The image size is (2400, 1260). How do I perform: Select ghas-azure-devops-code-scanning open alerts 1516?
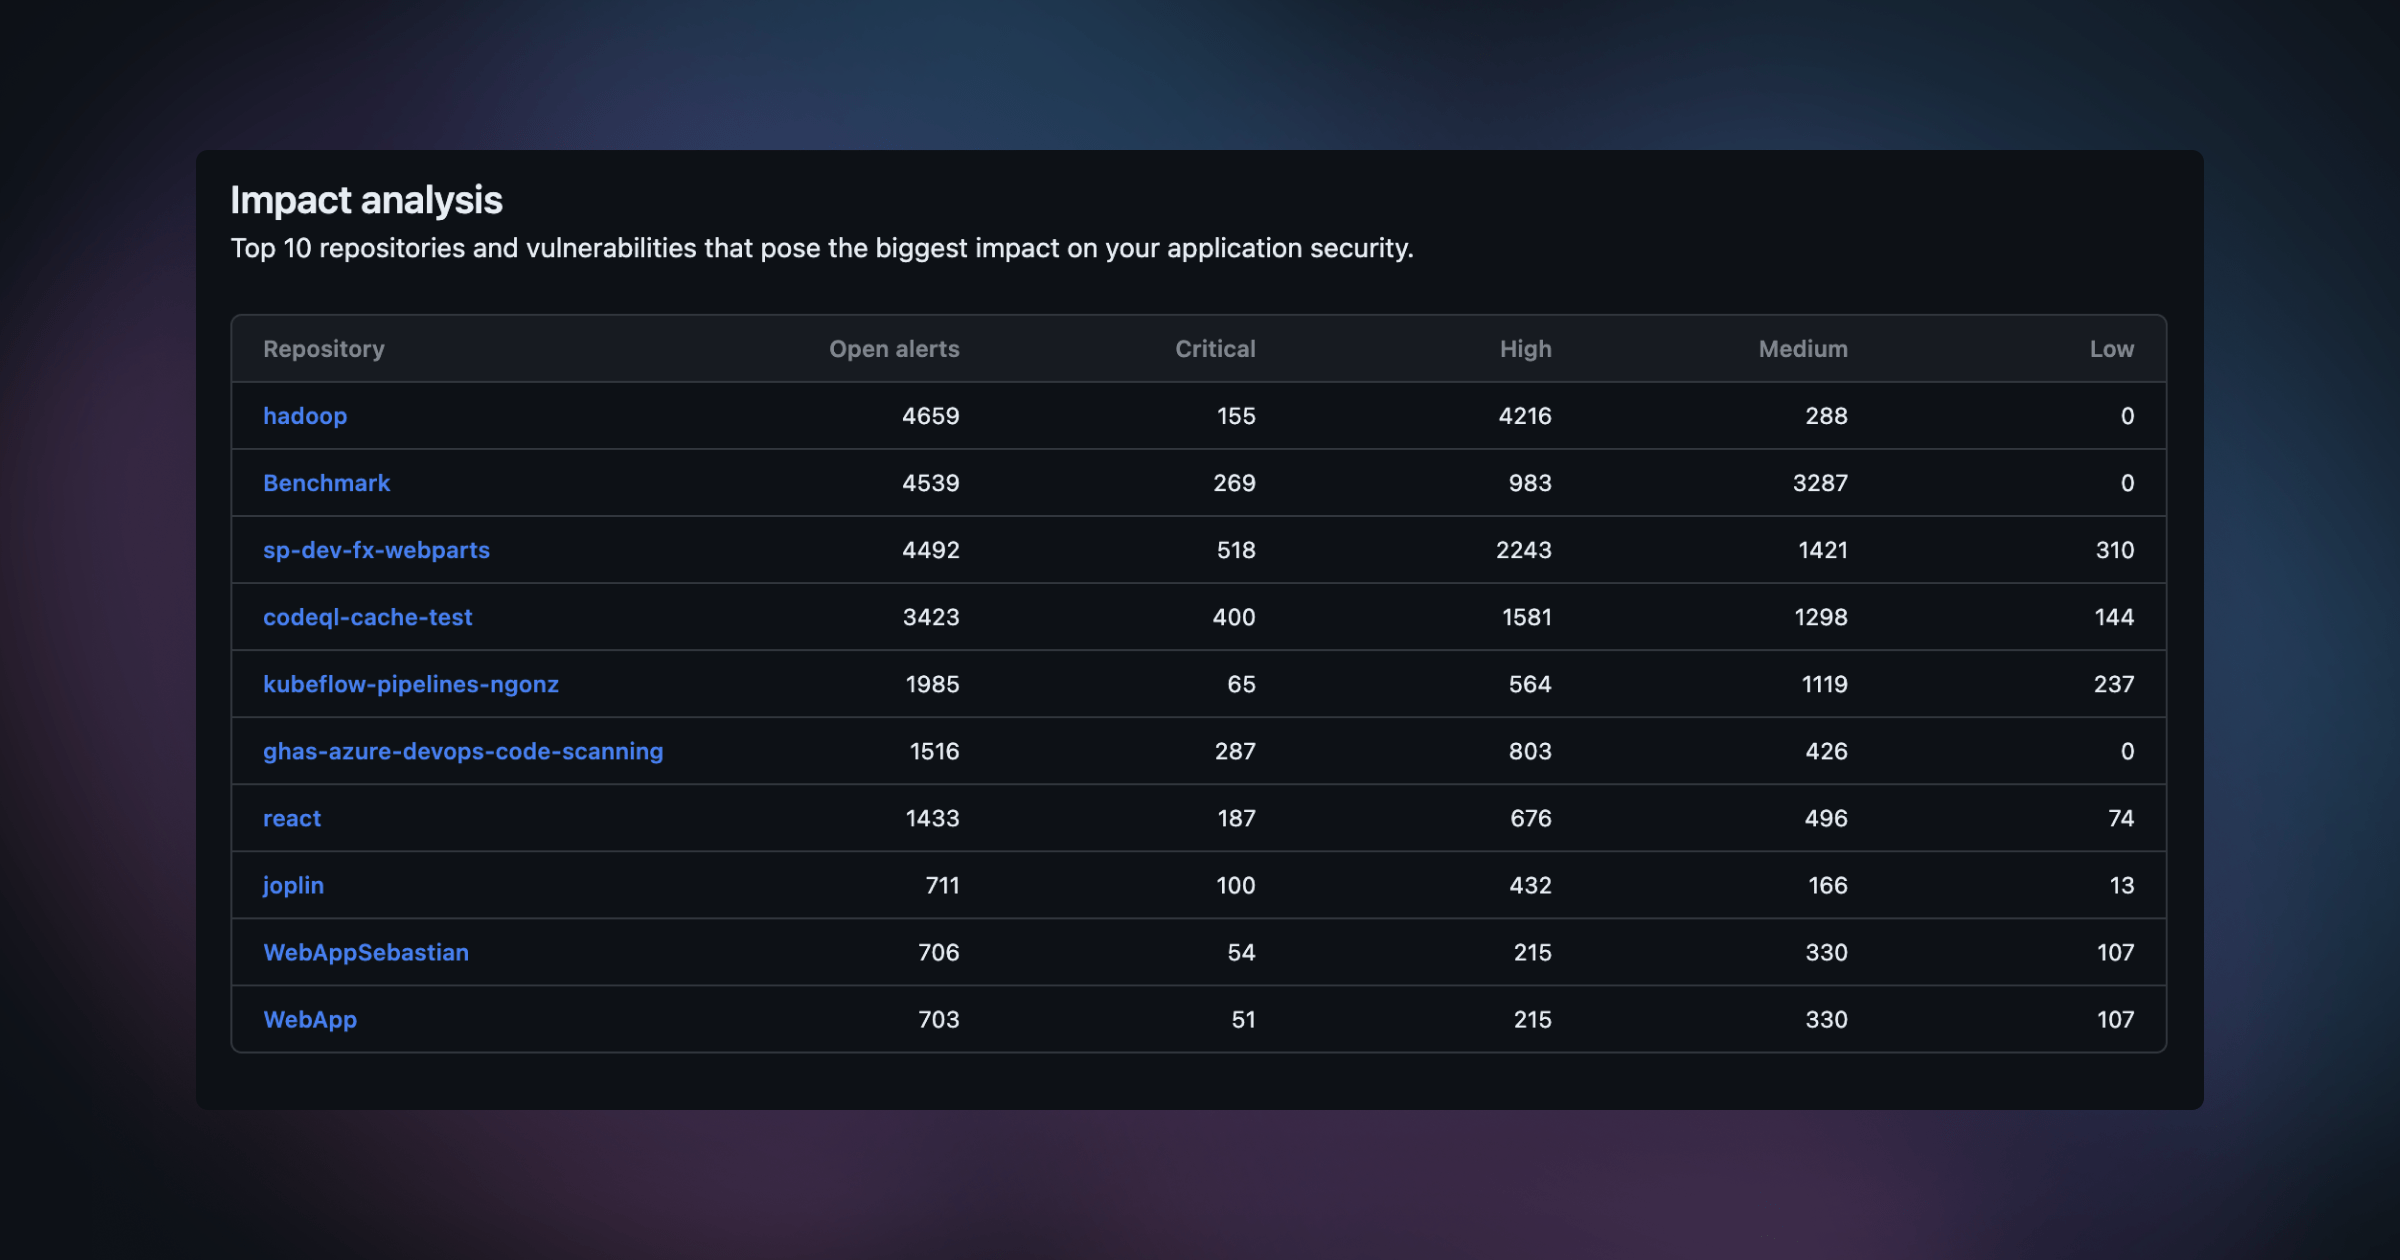(x=934, y=751)
